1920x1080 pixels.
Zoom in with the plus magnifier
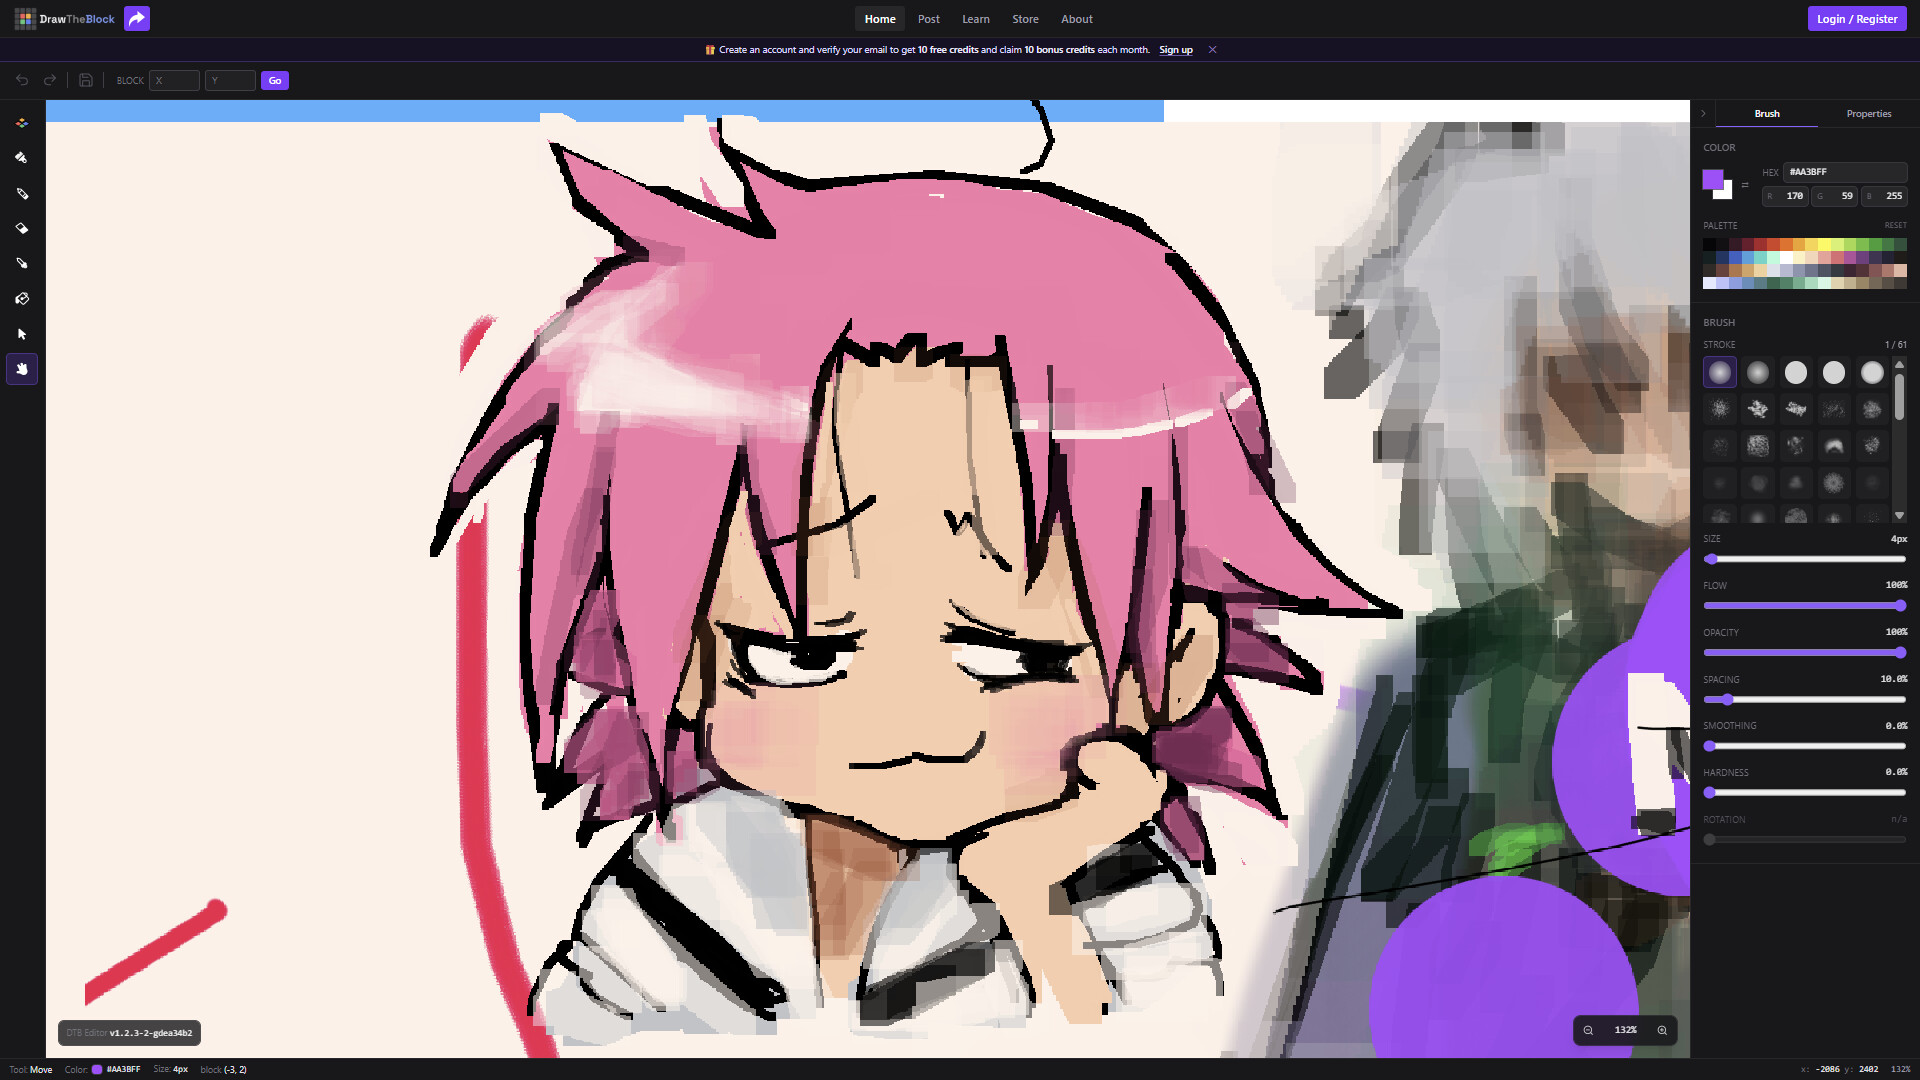1662,1030
